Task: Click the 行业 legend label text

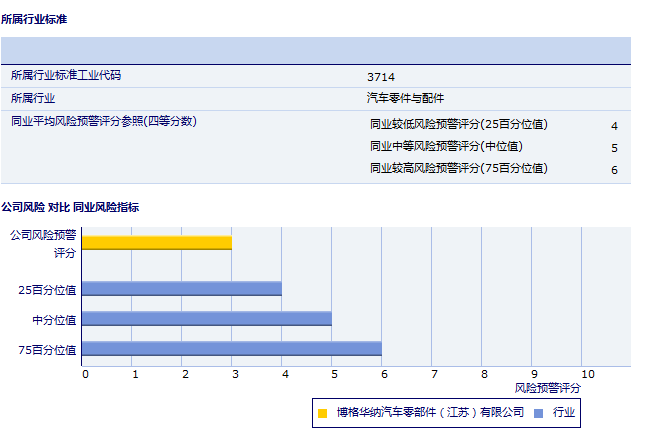Action: pos(564,412)
